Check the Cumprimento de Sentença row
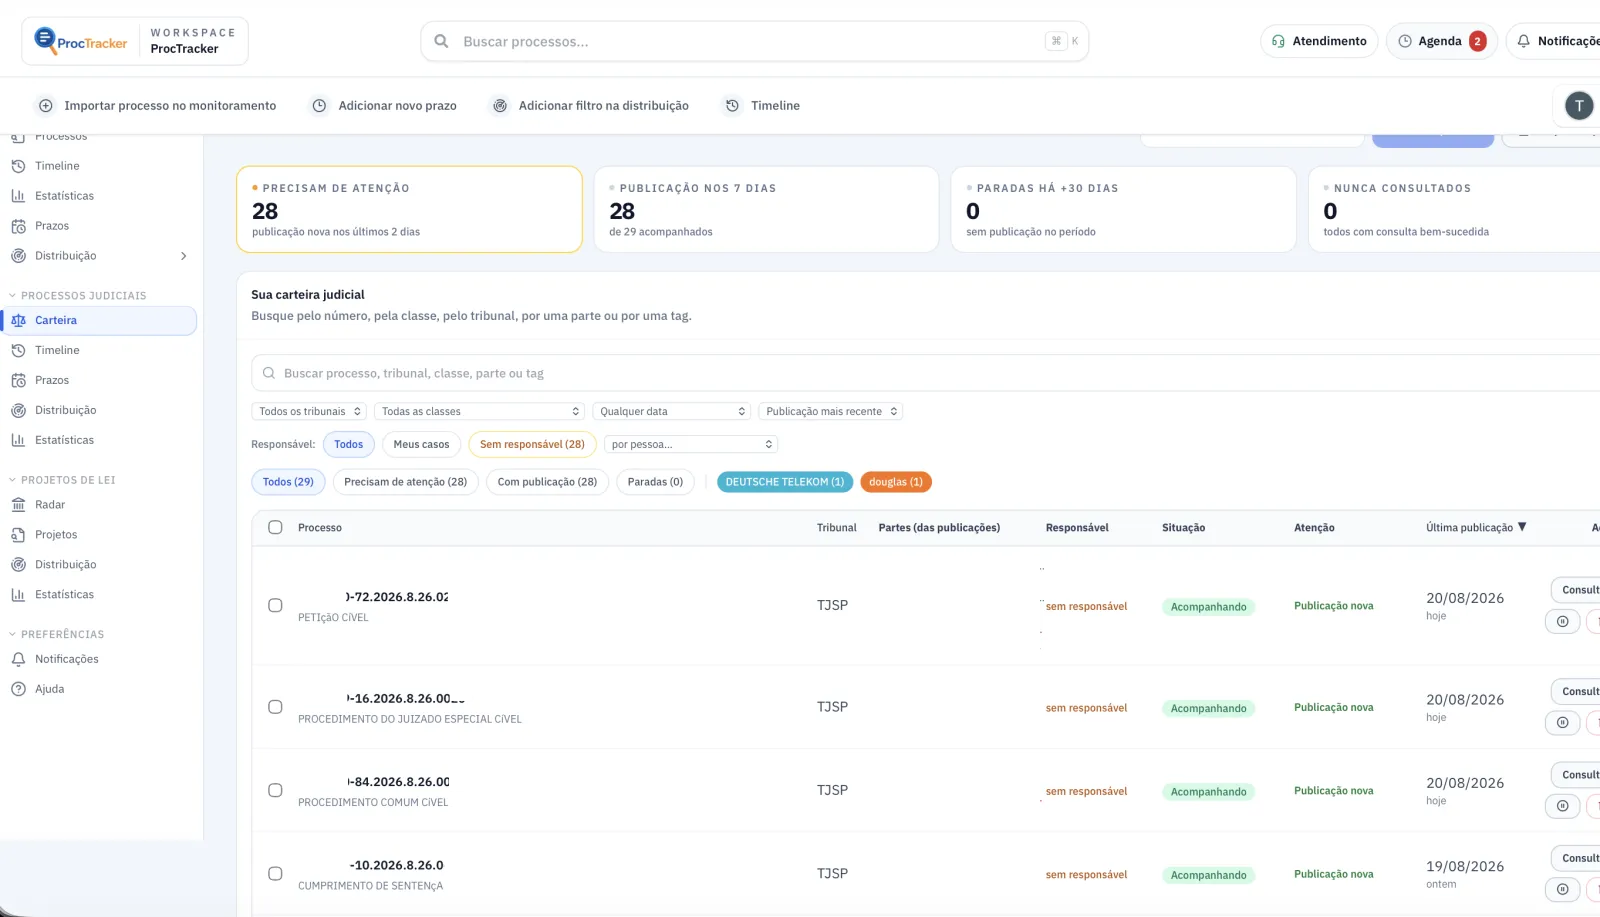The image size is (1600, 917). tap(275, 873)
